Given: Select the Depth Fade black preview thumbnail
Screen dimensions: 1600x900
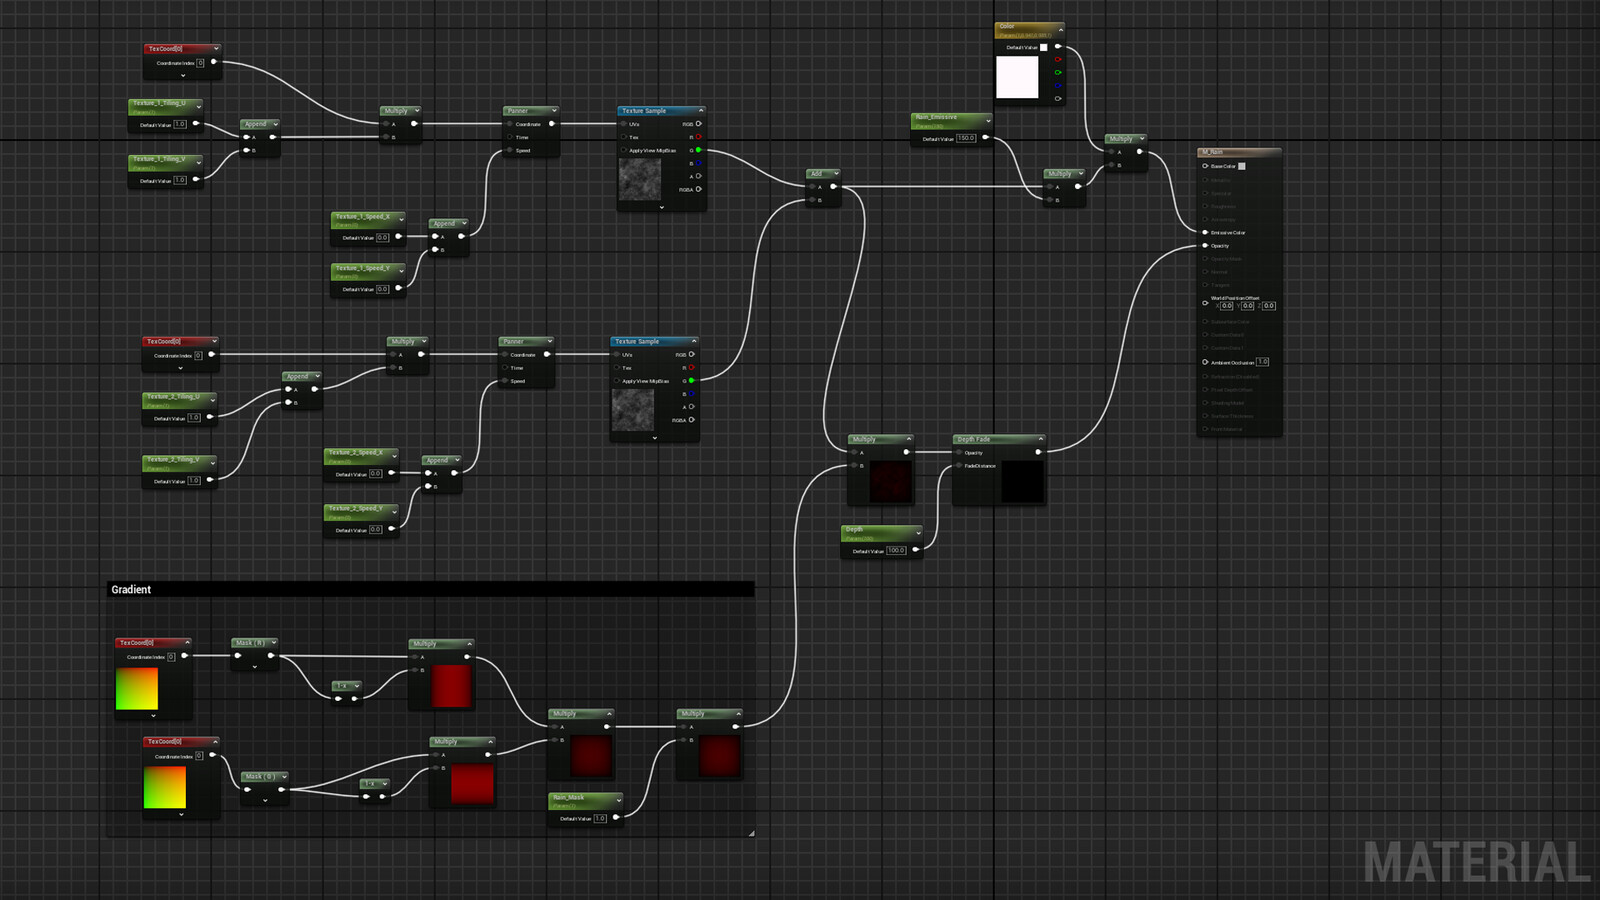Looking at the screenshot, I should pos(1023,482).
